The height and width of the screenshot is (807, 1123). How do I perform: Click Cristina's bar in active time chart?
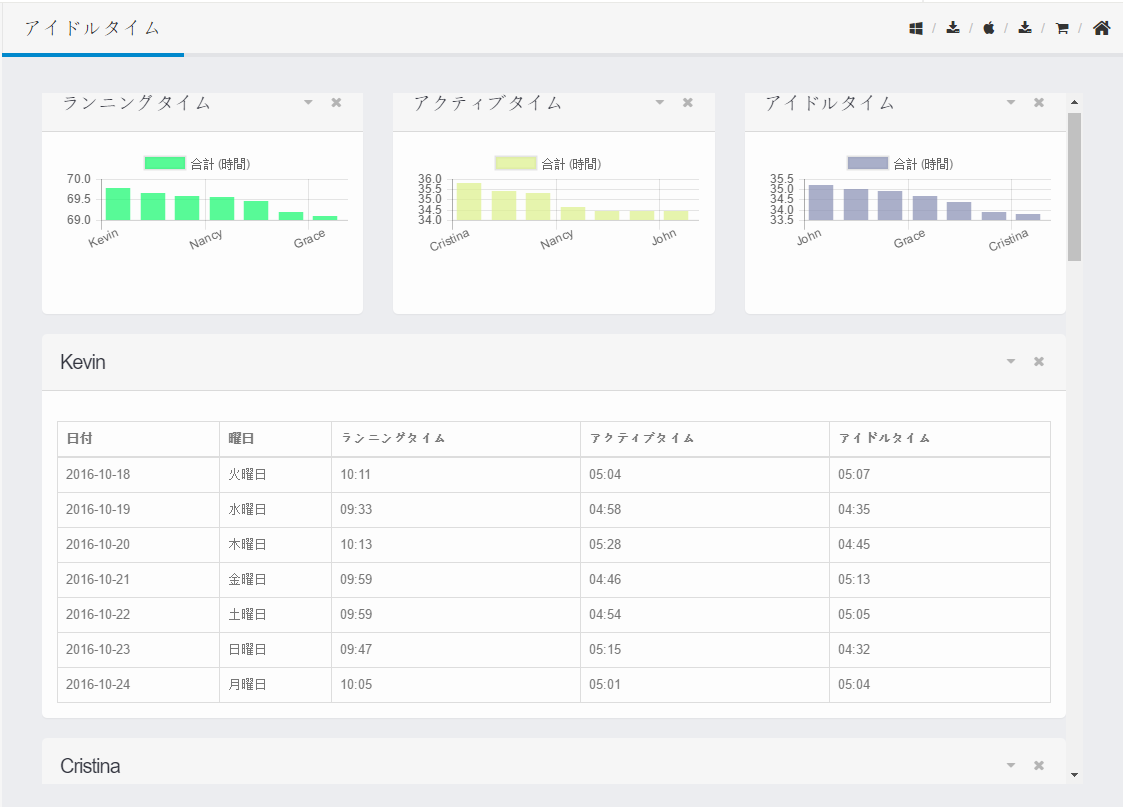point(469,202)
